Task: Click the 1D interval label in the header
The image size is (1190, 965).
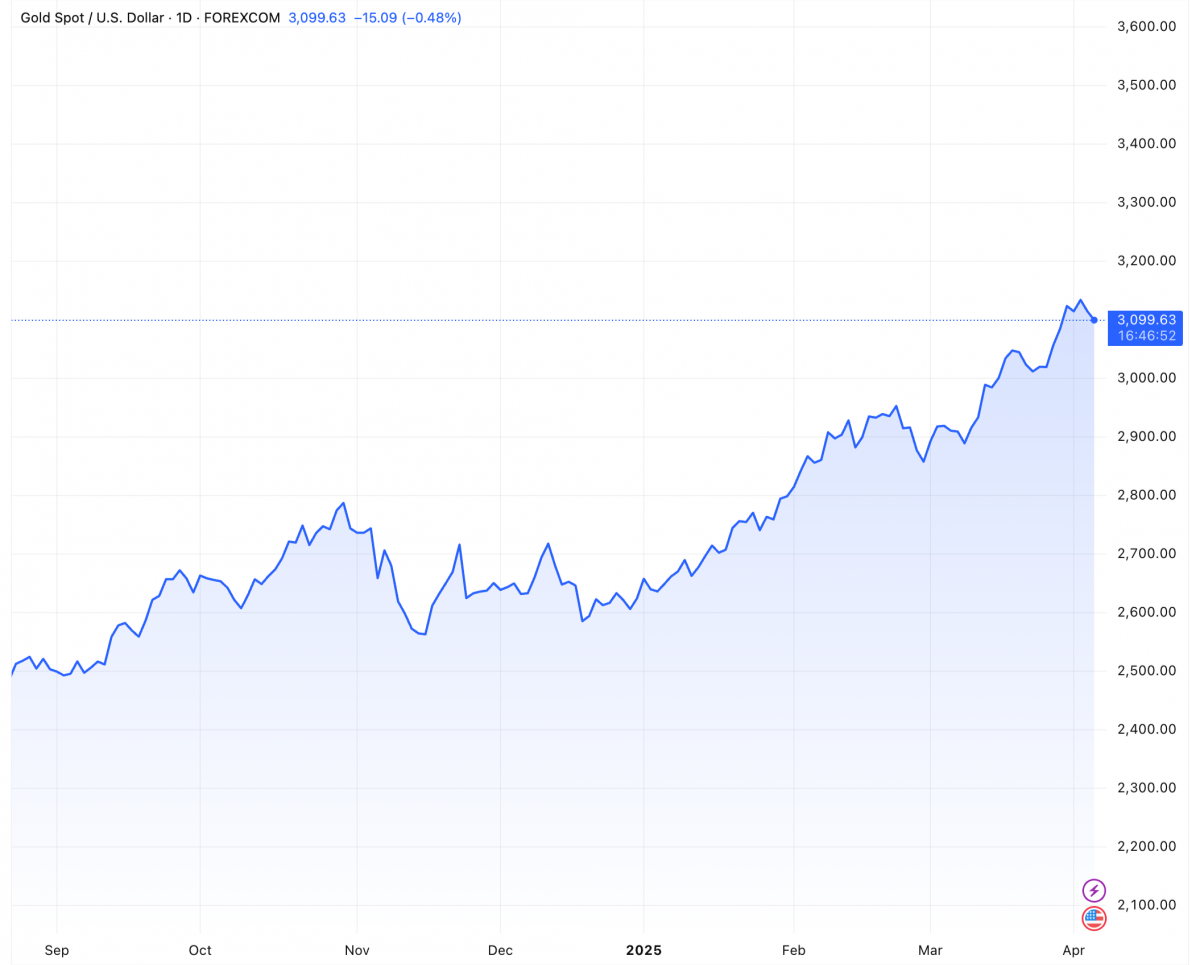Action: [x=184, y=18]
